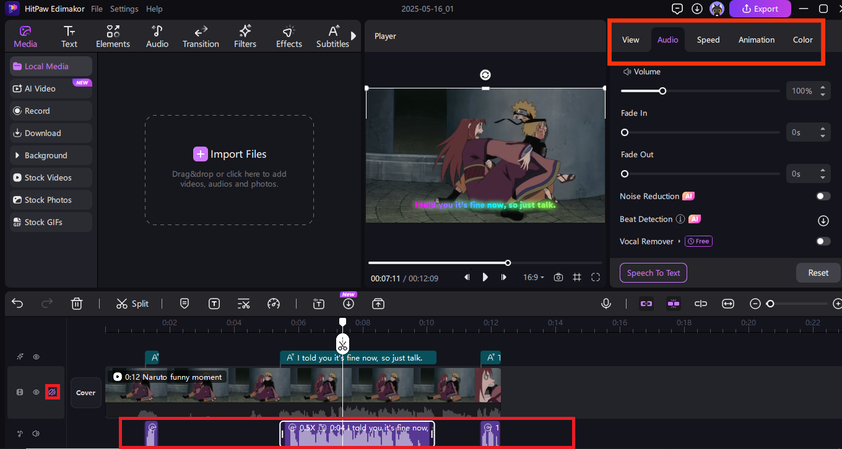Delete selected clip with trash icon
The width and height of the screenshot is (842, 449).
pyautogui.click(x=77, y=303)
